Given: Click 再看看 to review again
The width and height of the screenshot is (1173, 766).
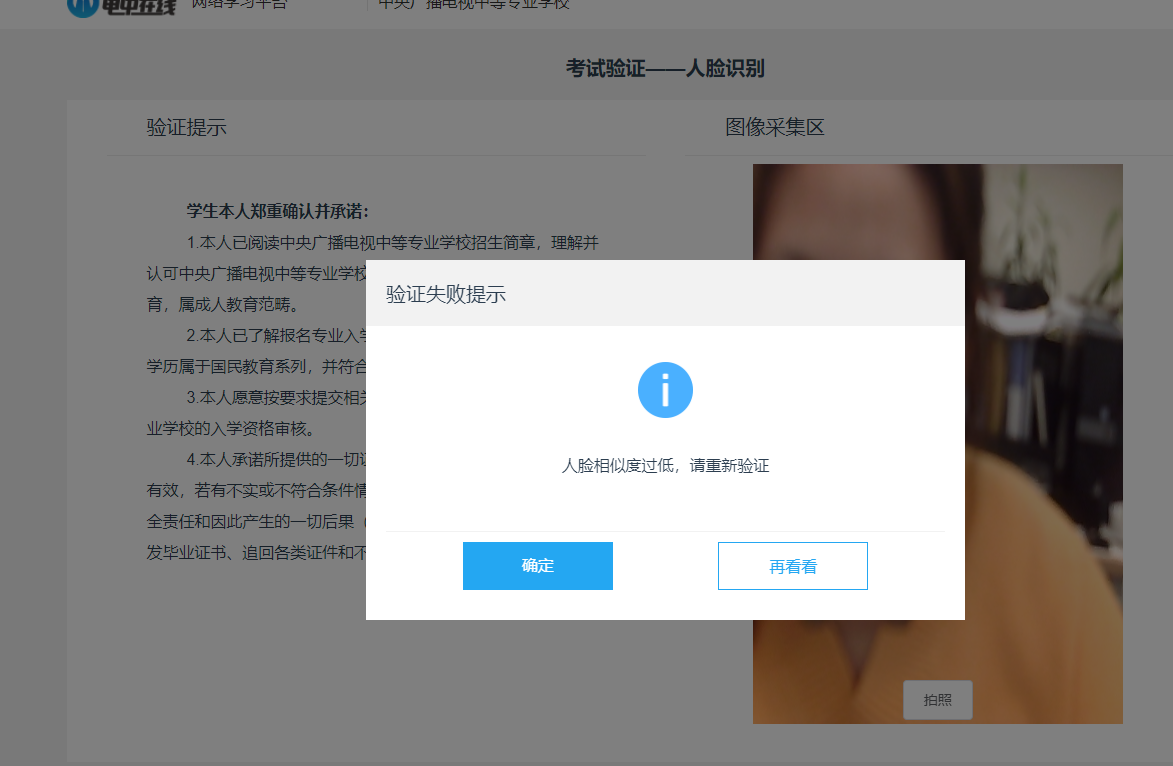Looking at the screenshot, I should point(792,565).
